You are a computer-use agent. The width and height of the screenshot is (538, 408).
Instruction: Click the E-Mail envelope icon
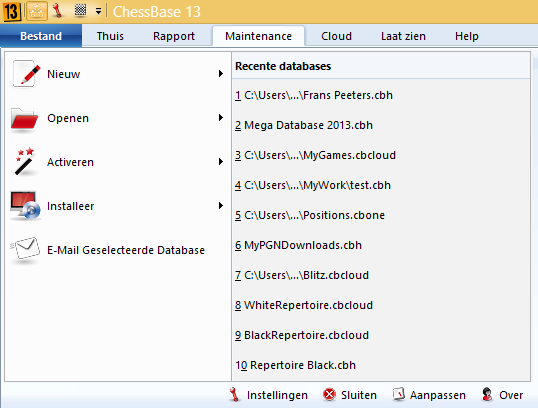click(25, 249)
